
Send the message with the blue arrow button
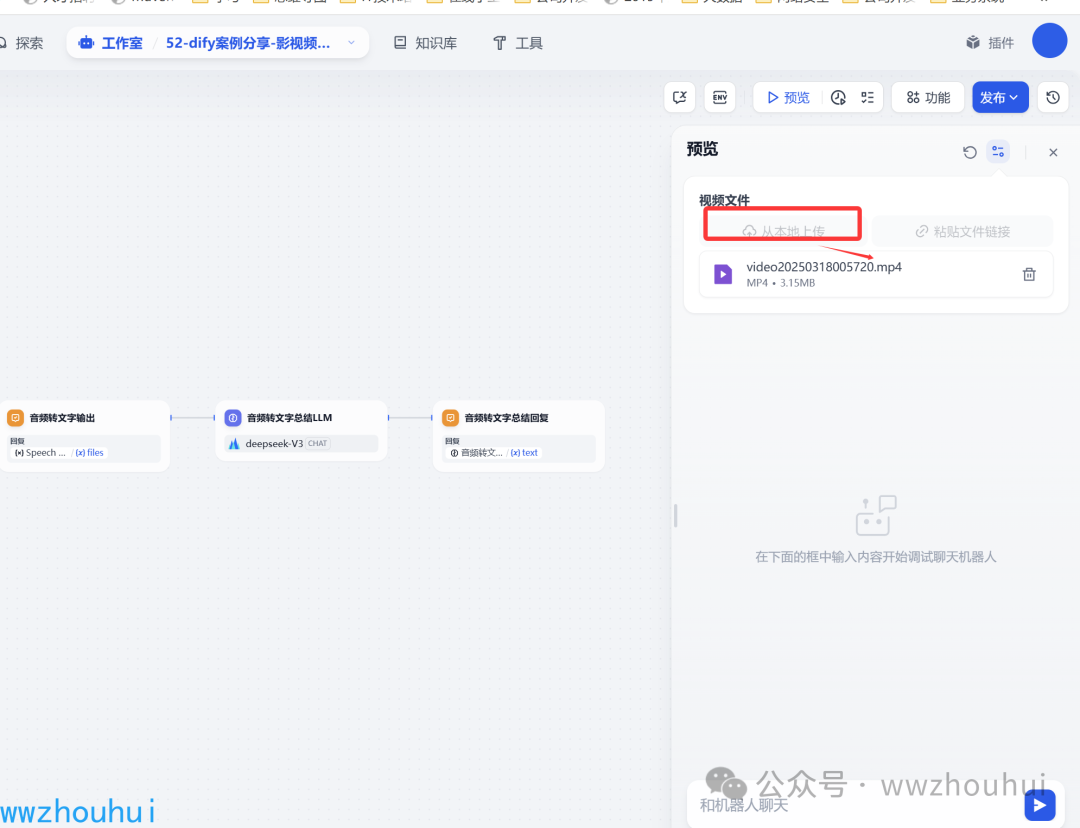1039,805
